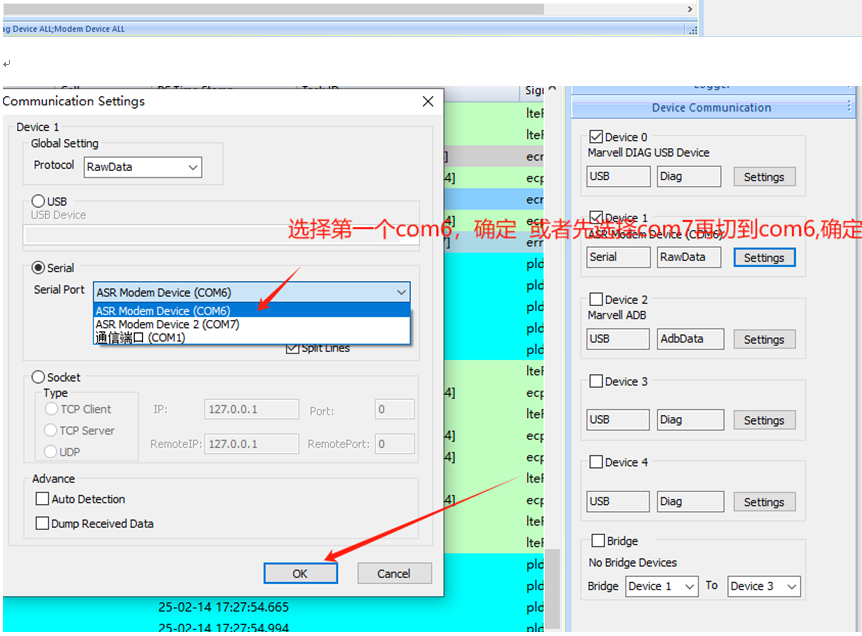Click the "Device ALL;Modem Device ALL" status text
Screen dimensions: 862x636
pos(69,29)
